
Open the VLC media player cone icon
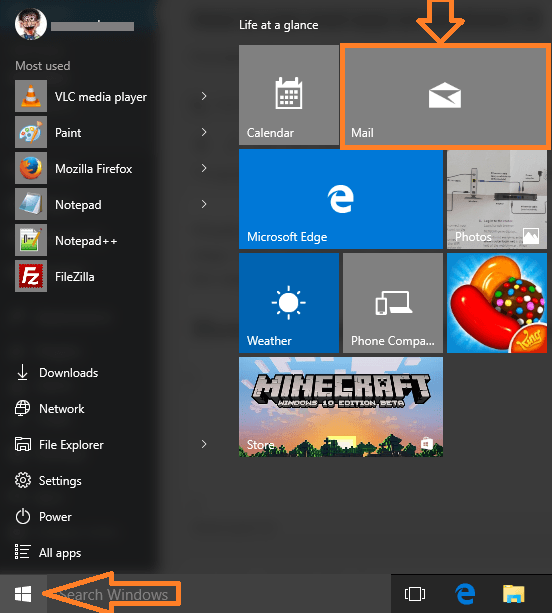point(31,96)
